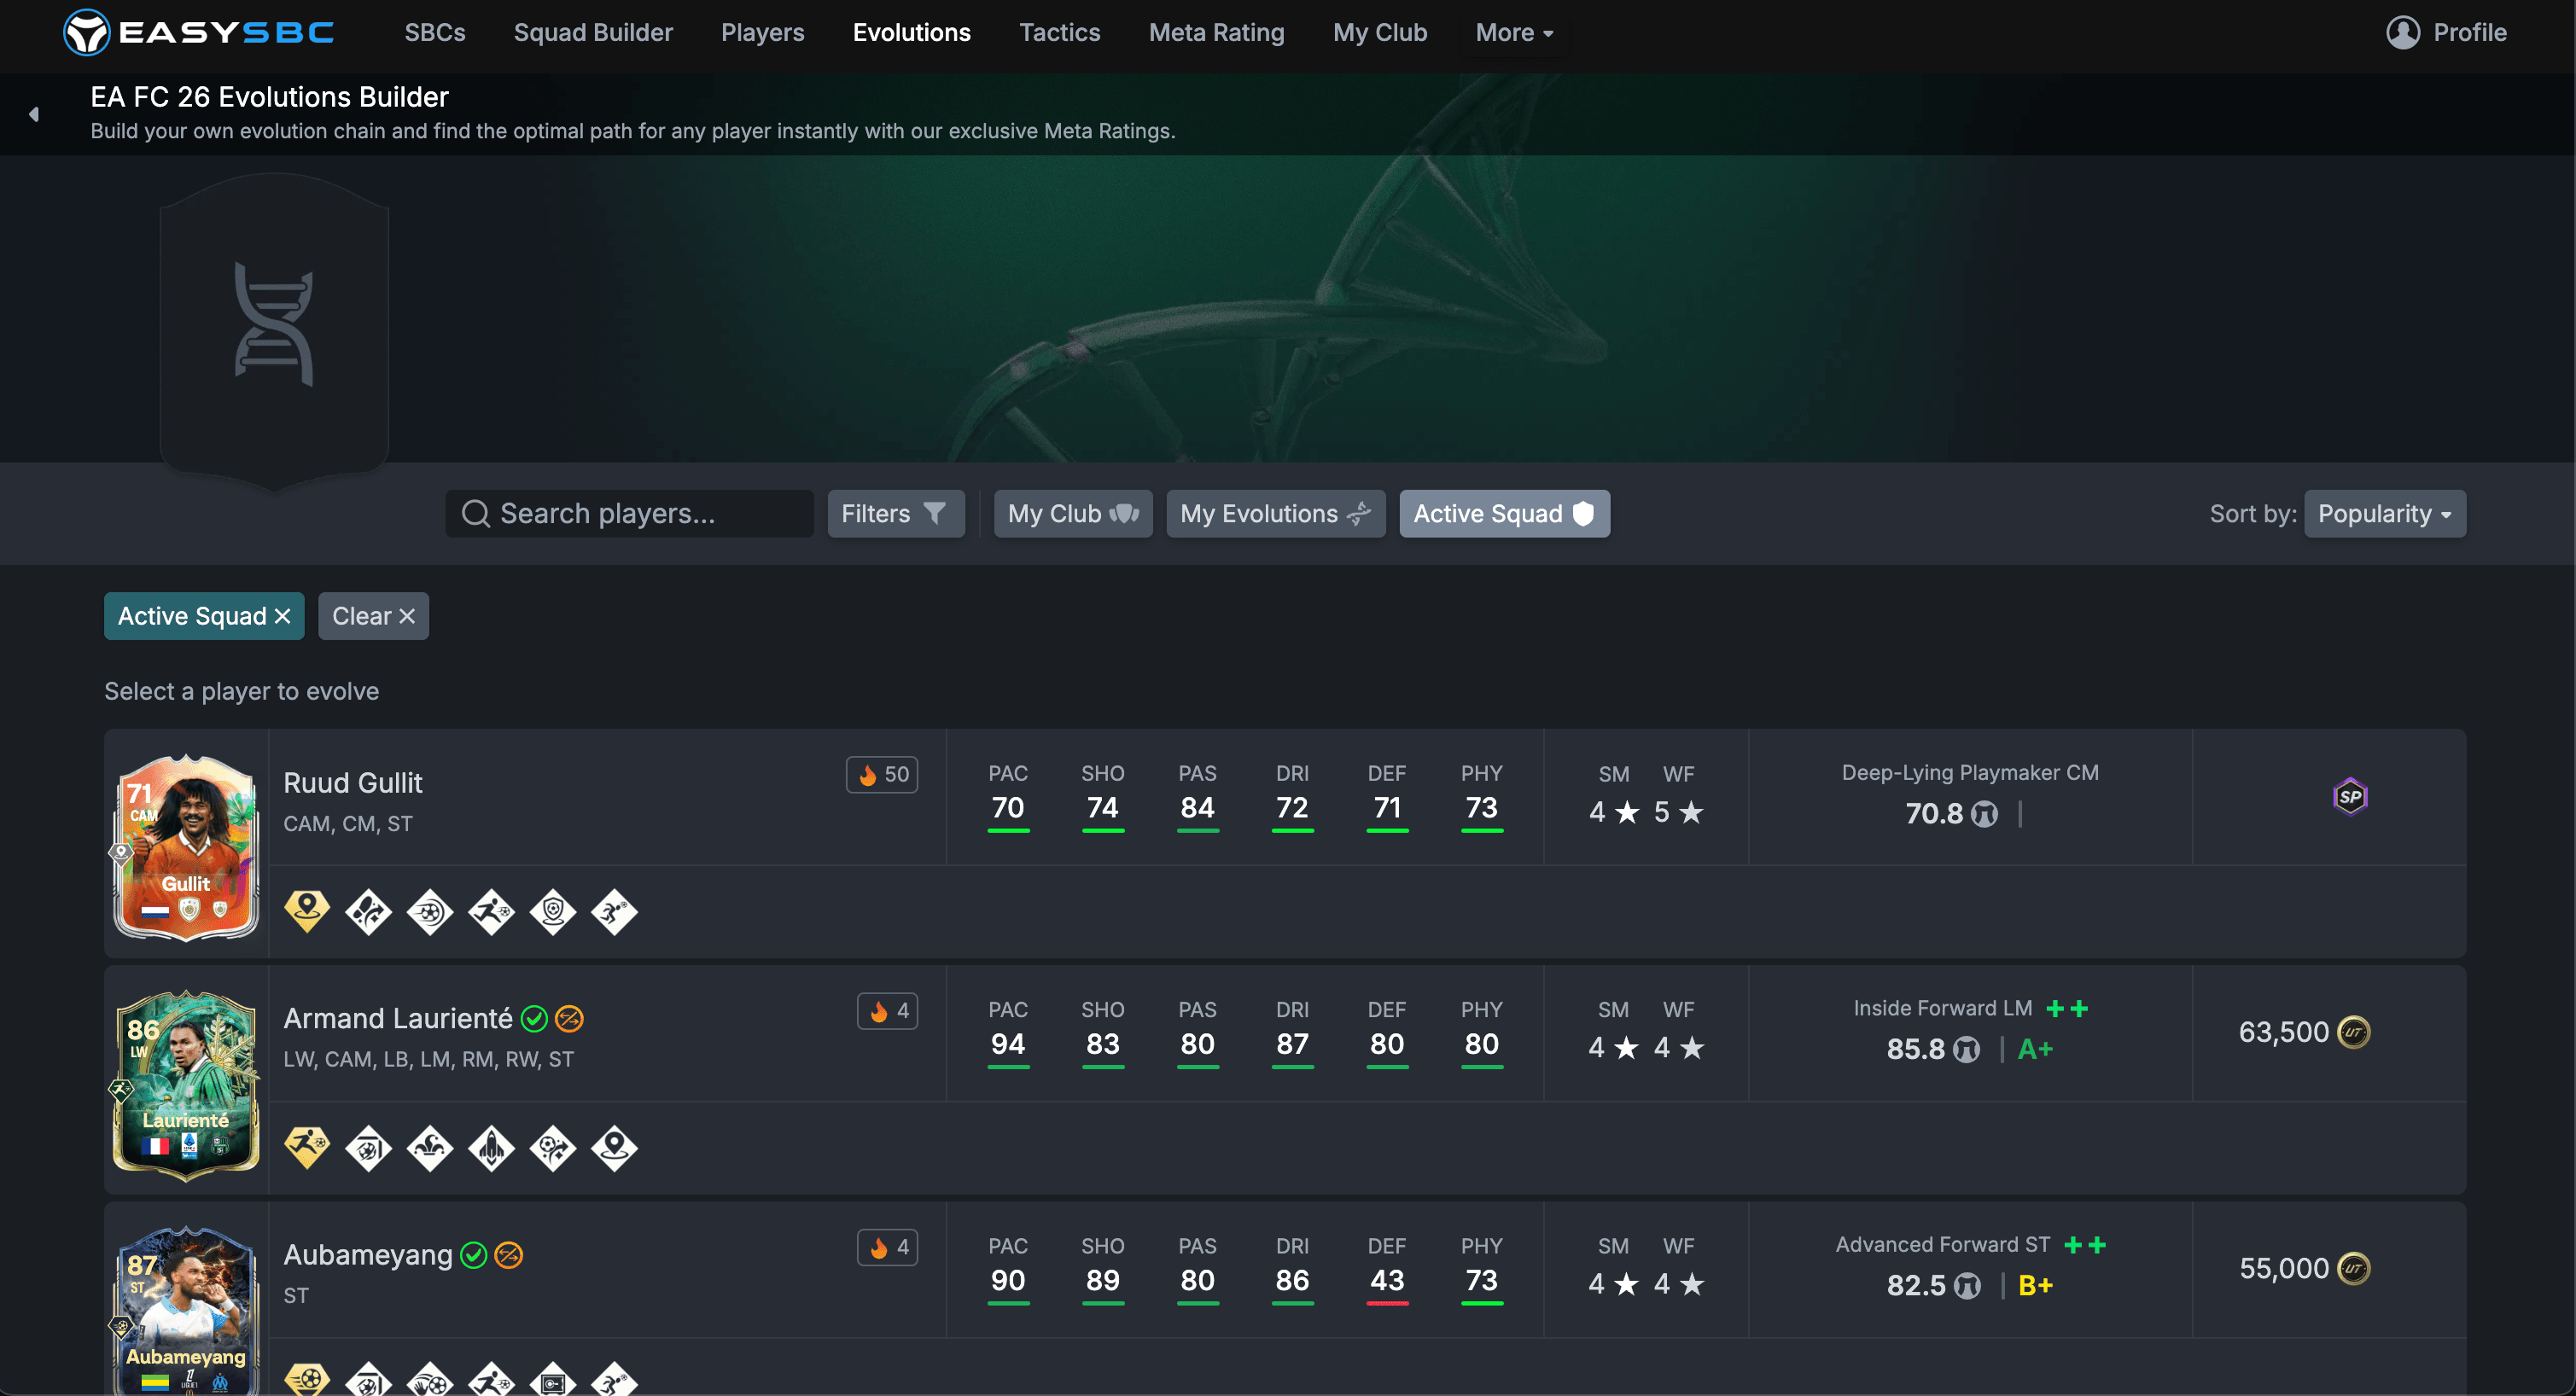Image resolution: width=2576 pixels, height=1396 pixels.
Task: Click Aubameyang's orange untradeable icon
Action: click(x=509, y=1254)
